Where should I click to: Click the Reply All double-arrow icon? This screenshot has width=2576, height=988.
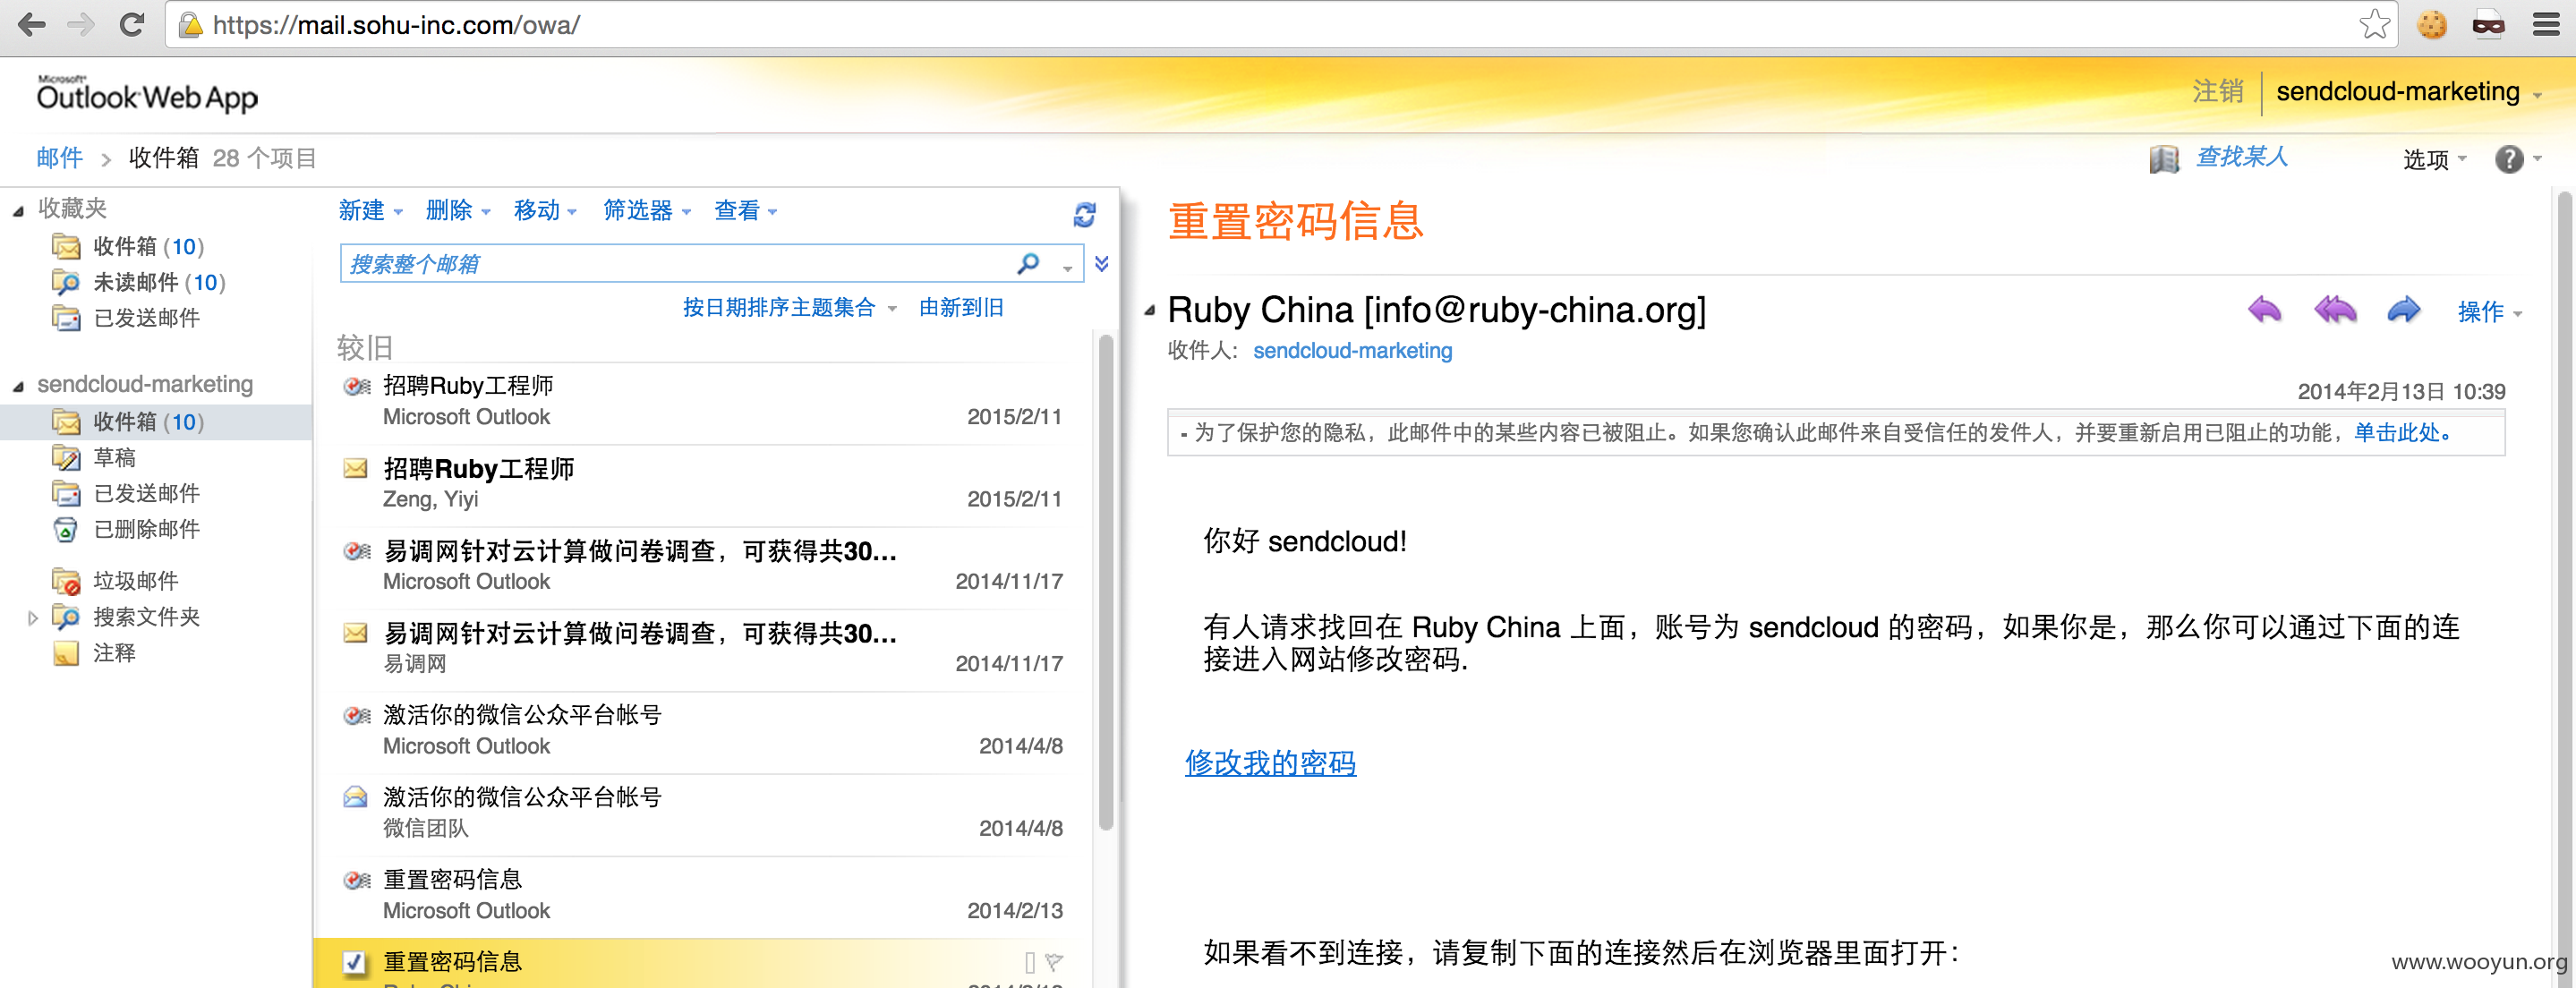(2335, 310)
